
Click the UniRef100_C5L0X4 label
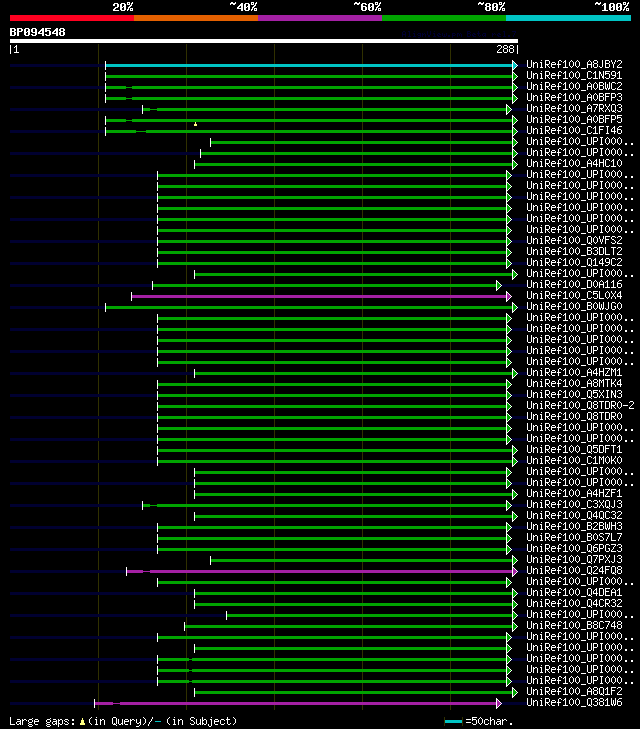click(574, 295)
